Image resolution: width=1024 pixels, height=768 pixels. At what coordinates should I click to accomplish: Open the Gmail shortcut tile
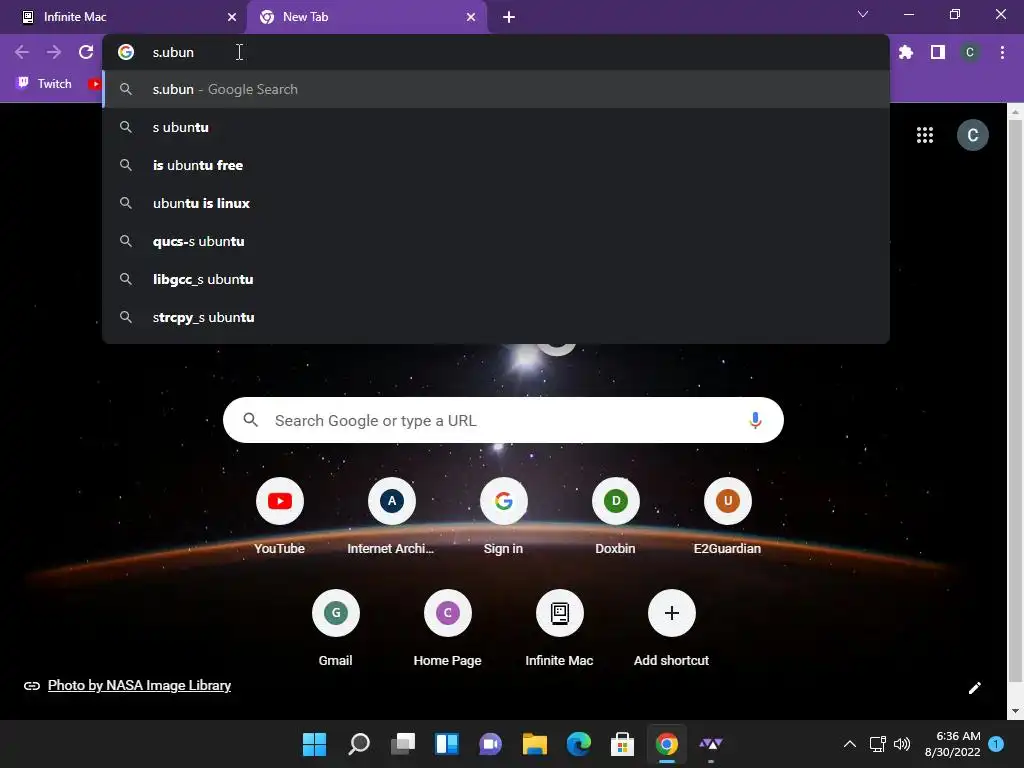point(336,628)
